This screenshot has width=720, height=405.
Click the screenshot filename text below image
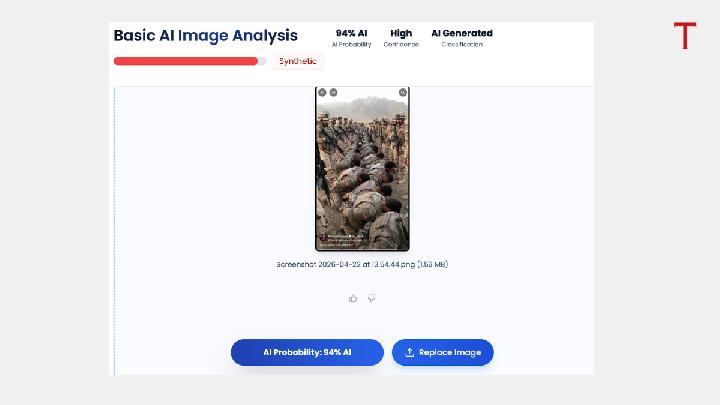(361, 264)
